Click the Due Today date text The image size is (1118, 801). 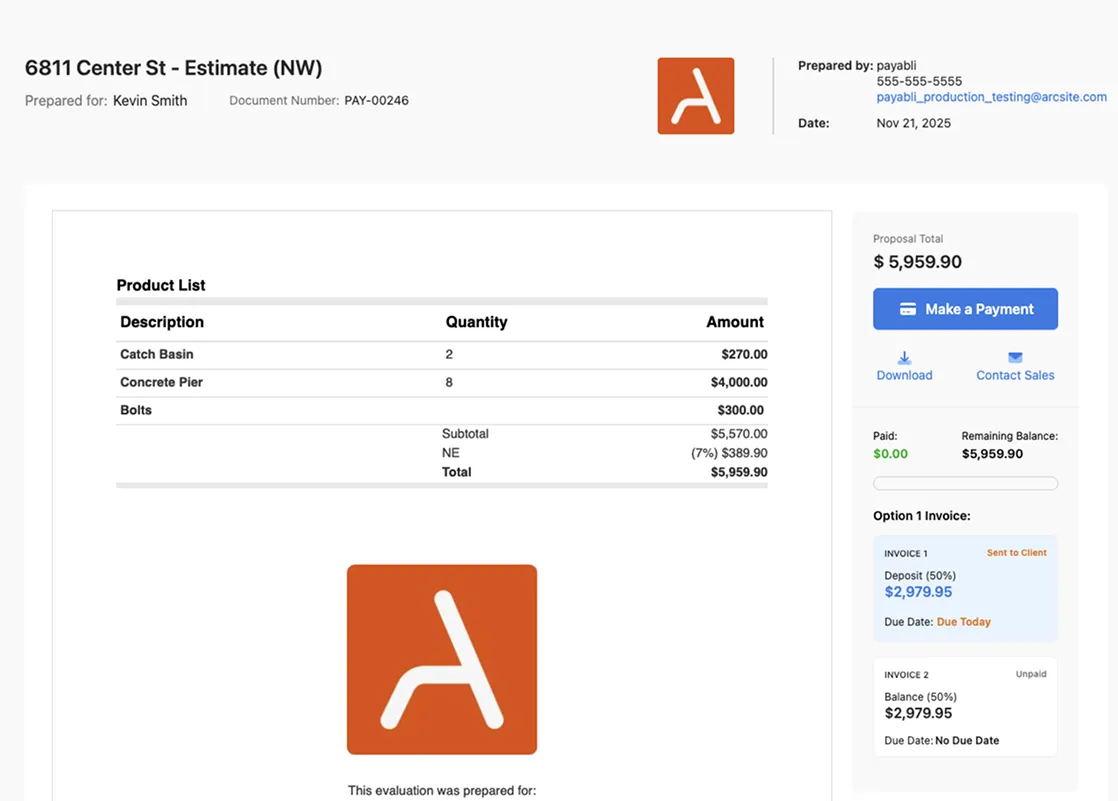pos(963,622)
